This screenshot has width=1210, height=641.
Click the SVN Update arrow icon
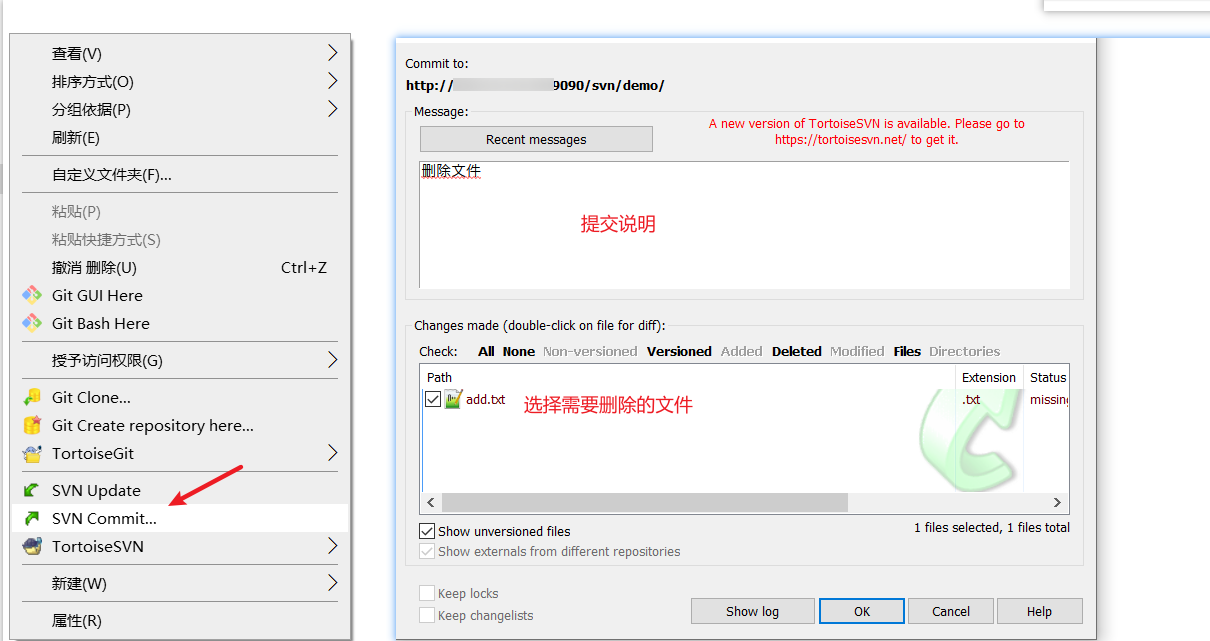[x=32, y=490]
